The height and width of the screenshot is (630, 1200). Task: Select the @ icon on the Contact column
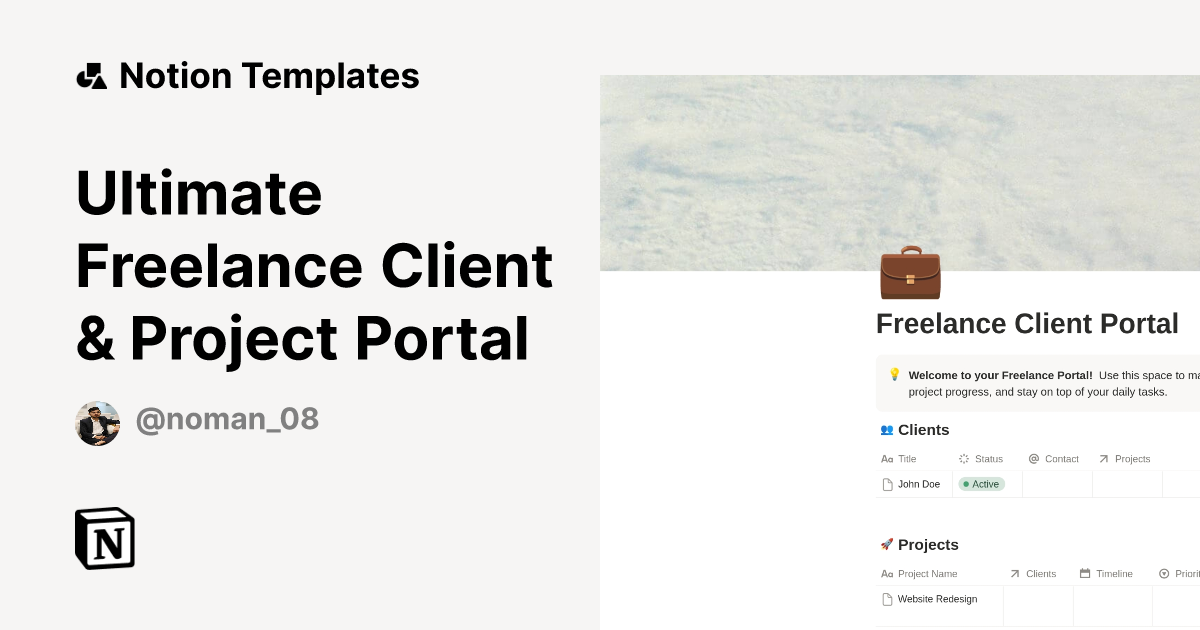click(x=1036, y=459)
